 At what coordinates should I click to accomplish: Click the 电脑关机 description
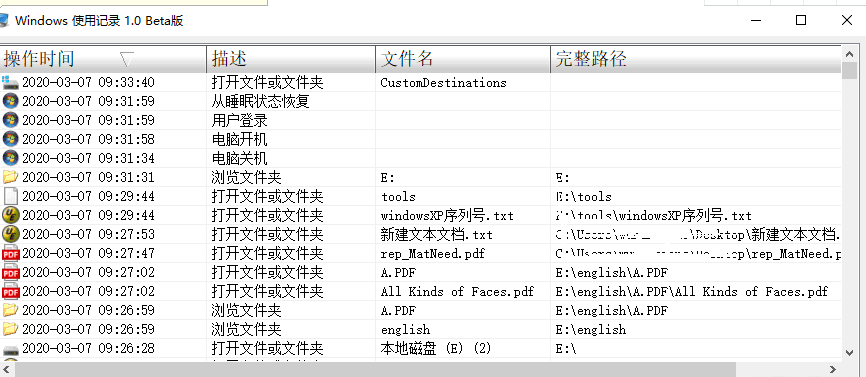pos(240,158)
